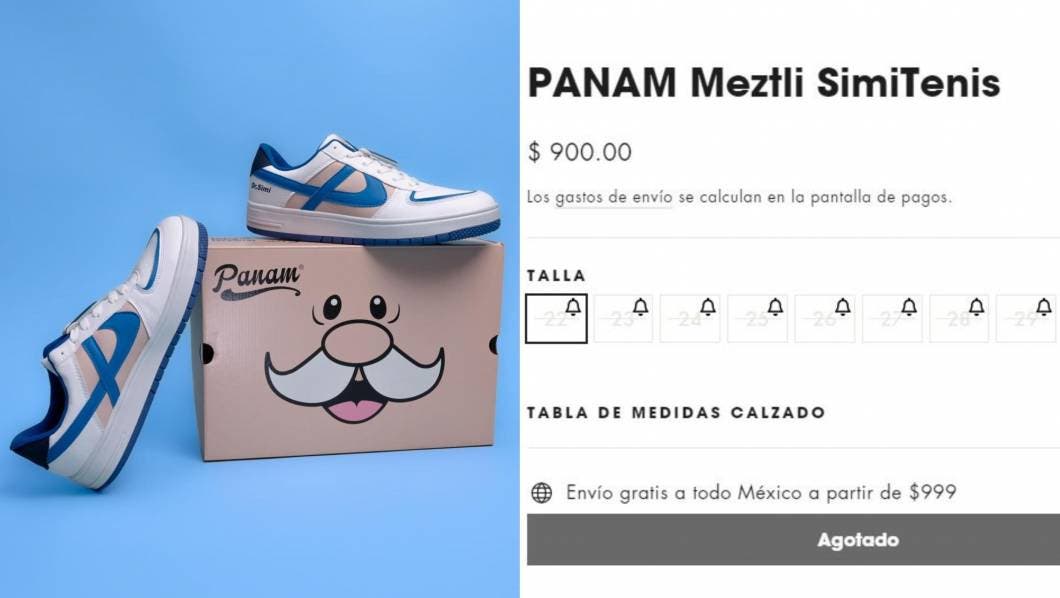Click the bell icon on size 27
Screen dimensions: 1060x598
(909, 307)
